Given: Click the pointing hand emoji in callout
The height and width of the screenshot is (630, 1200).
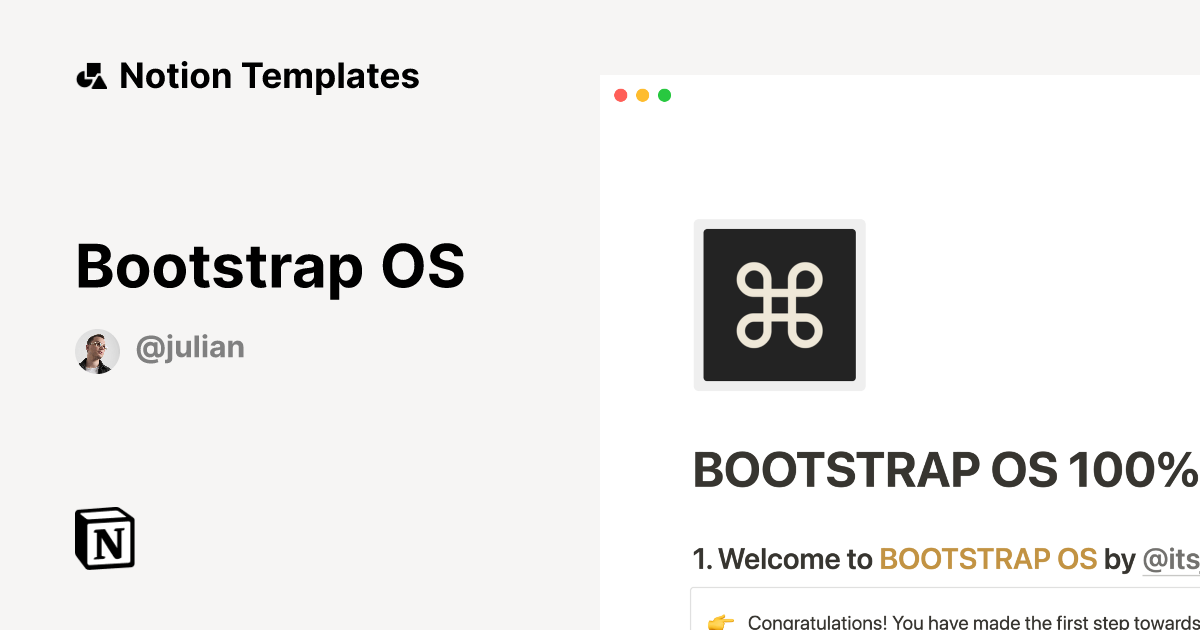Looking at the screenshot, I should [720, 622].
